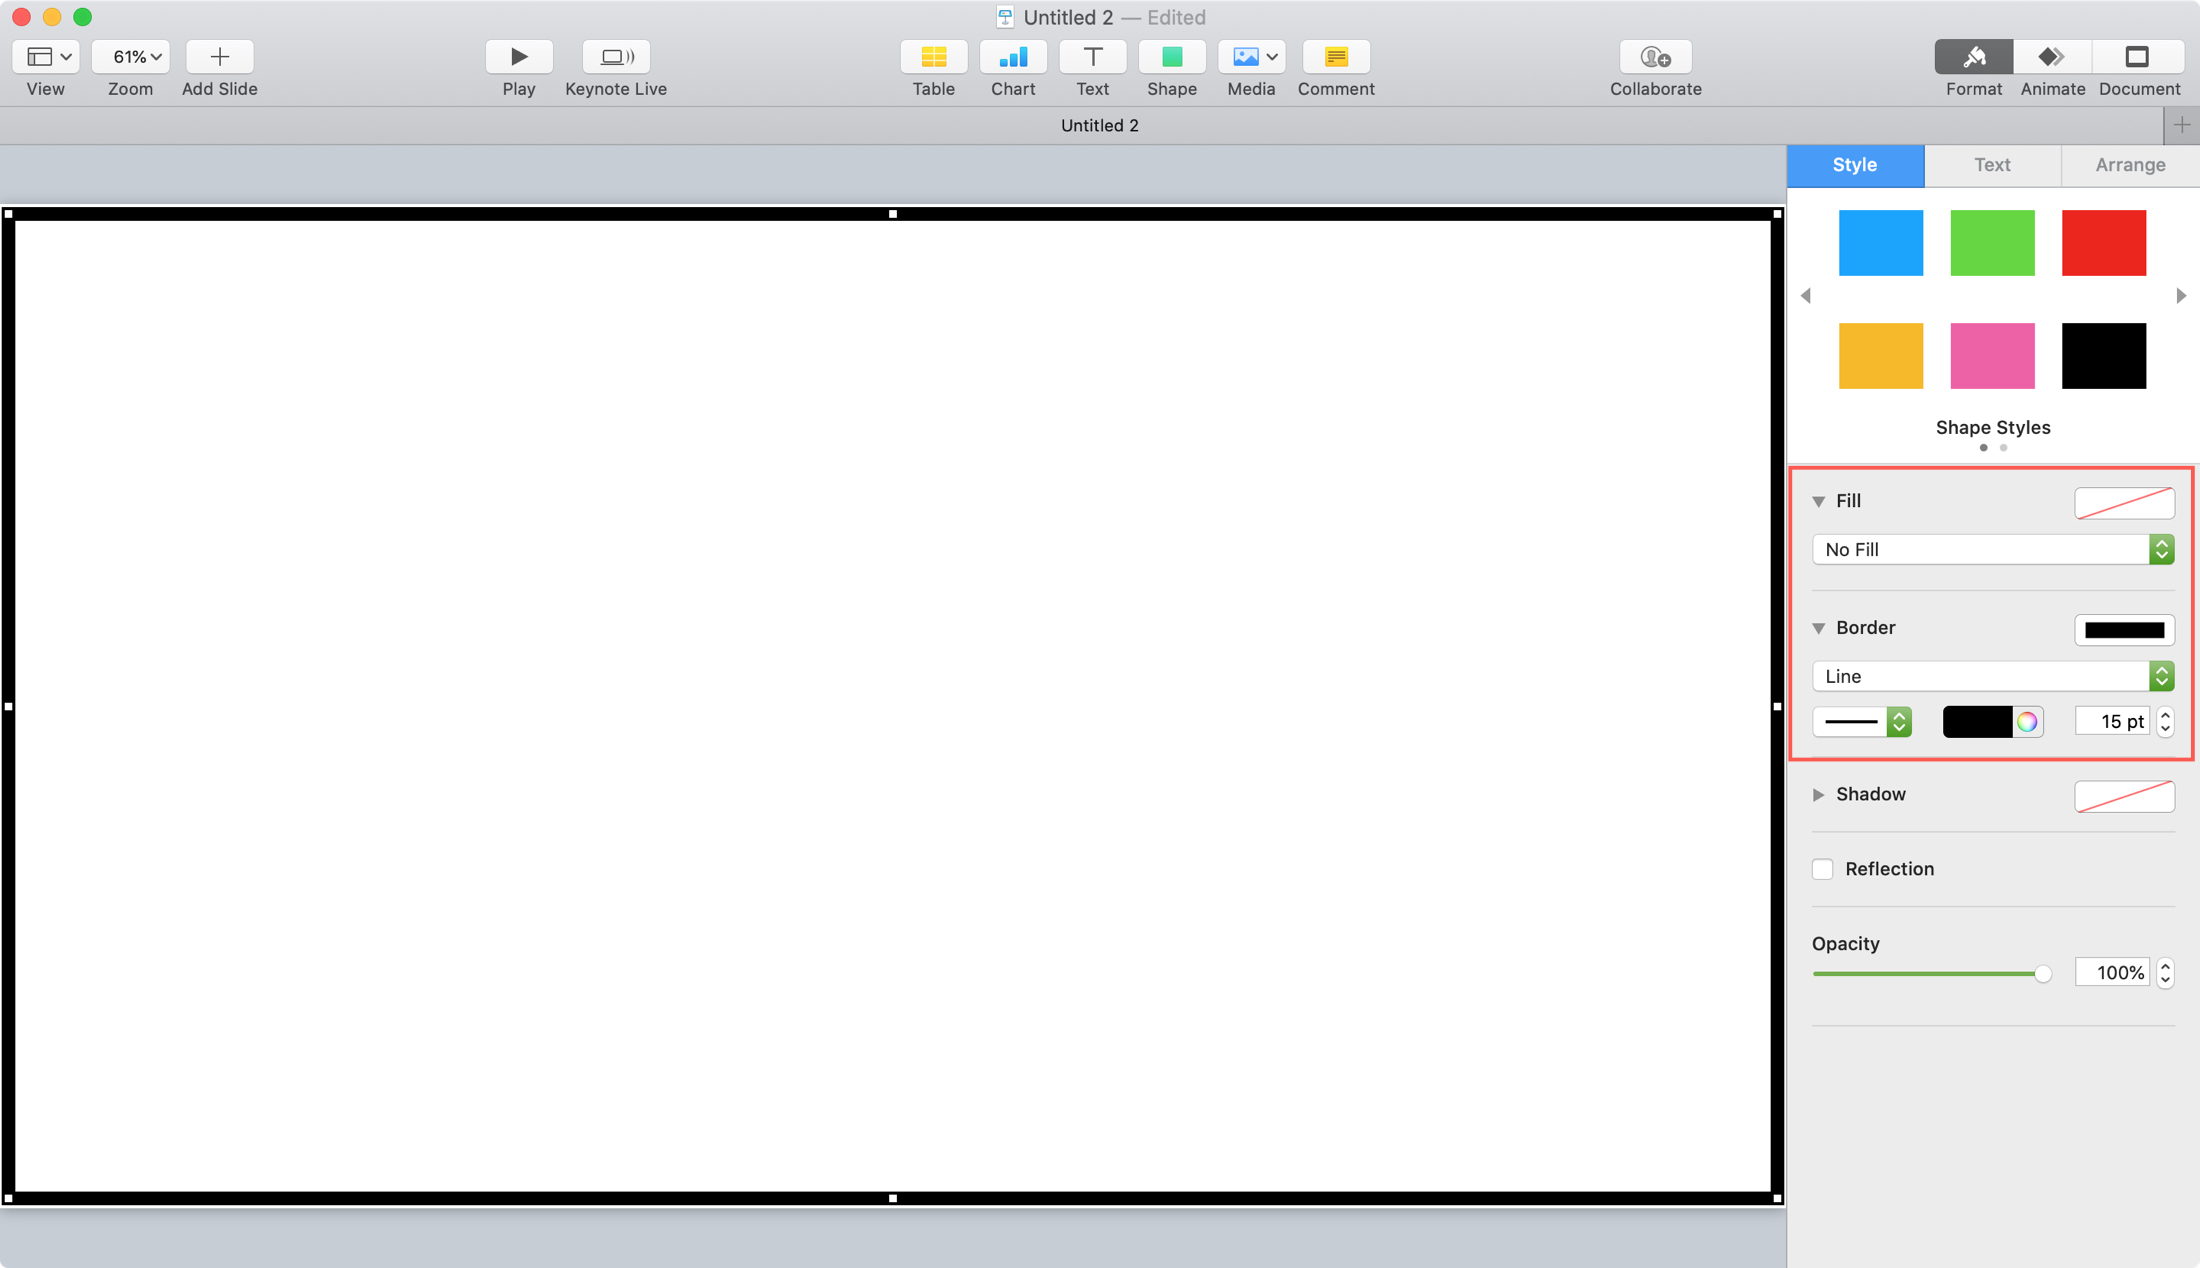
Task: Open the View options menu
Action: (46, 57)
